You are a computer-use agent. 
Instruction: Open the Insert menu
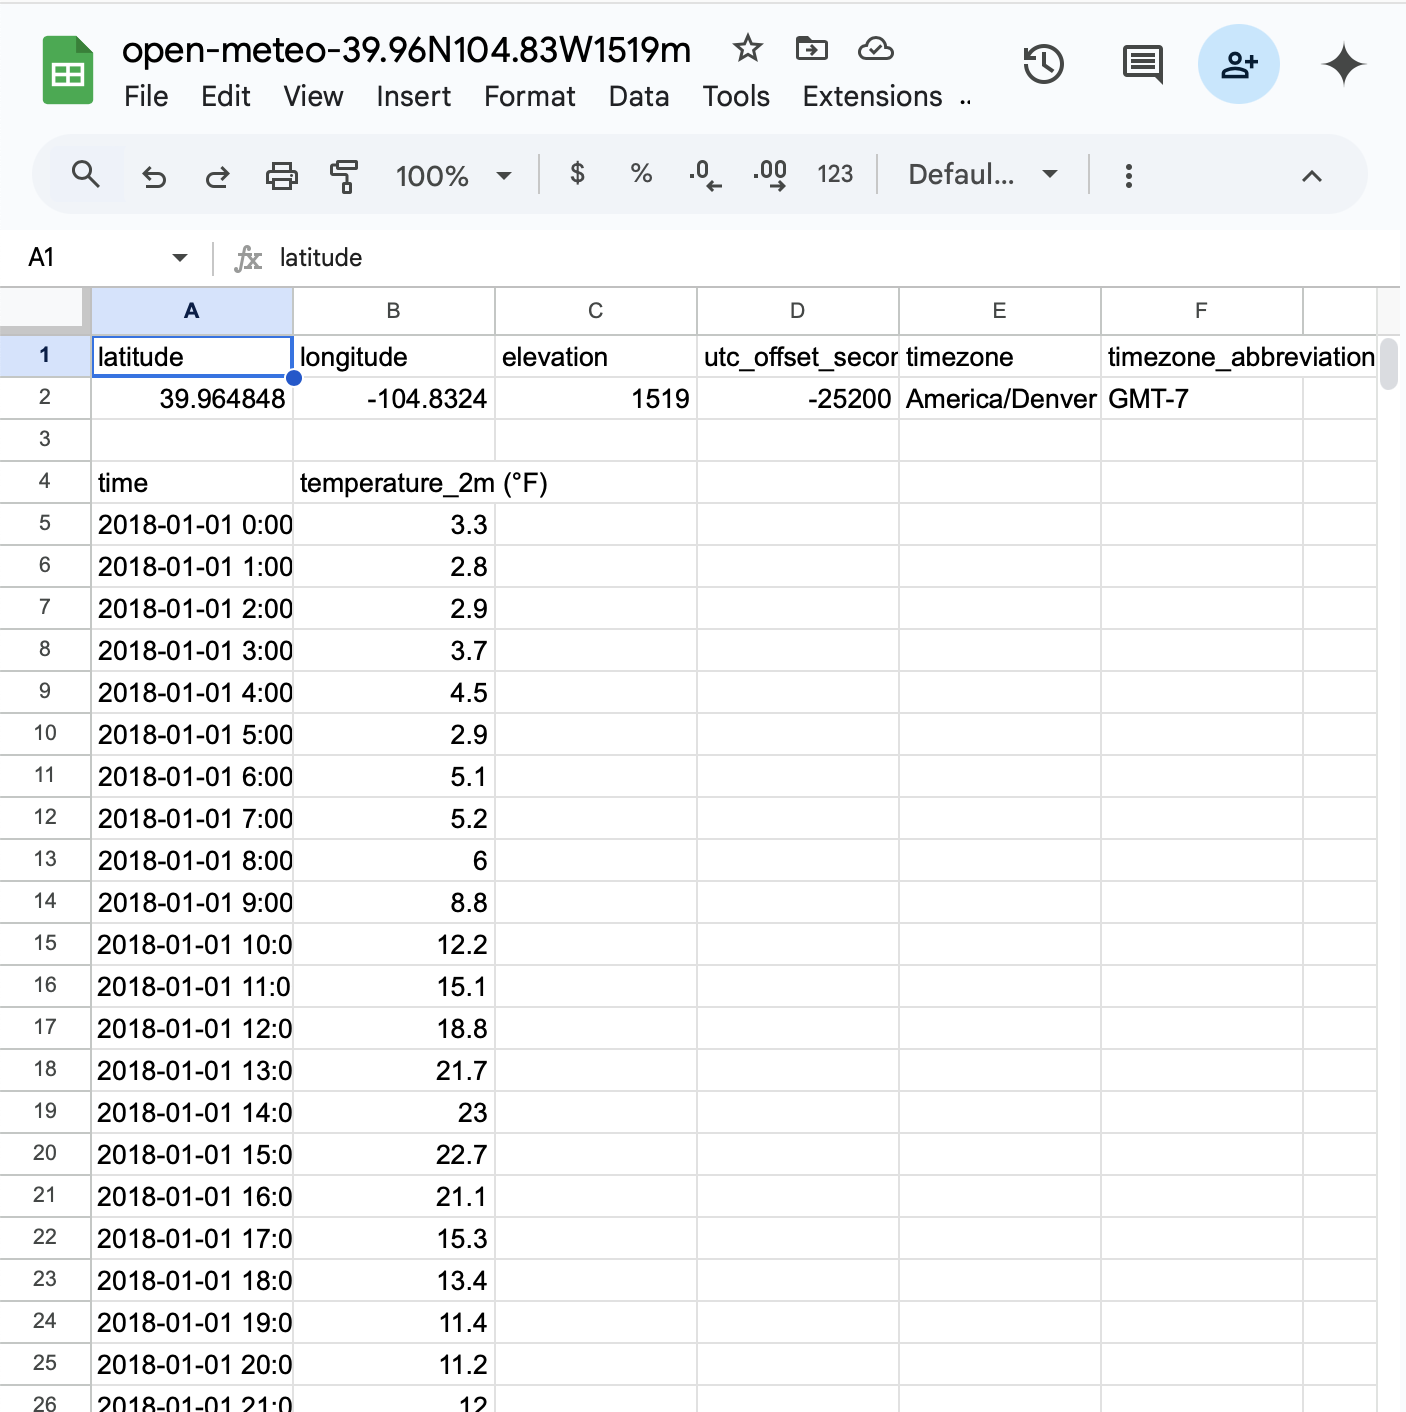413,96
